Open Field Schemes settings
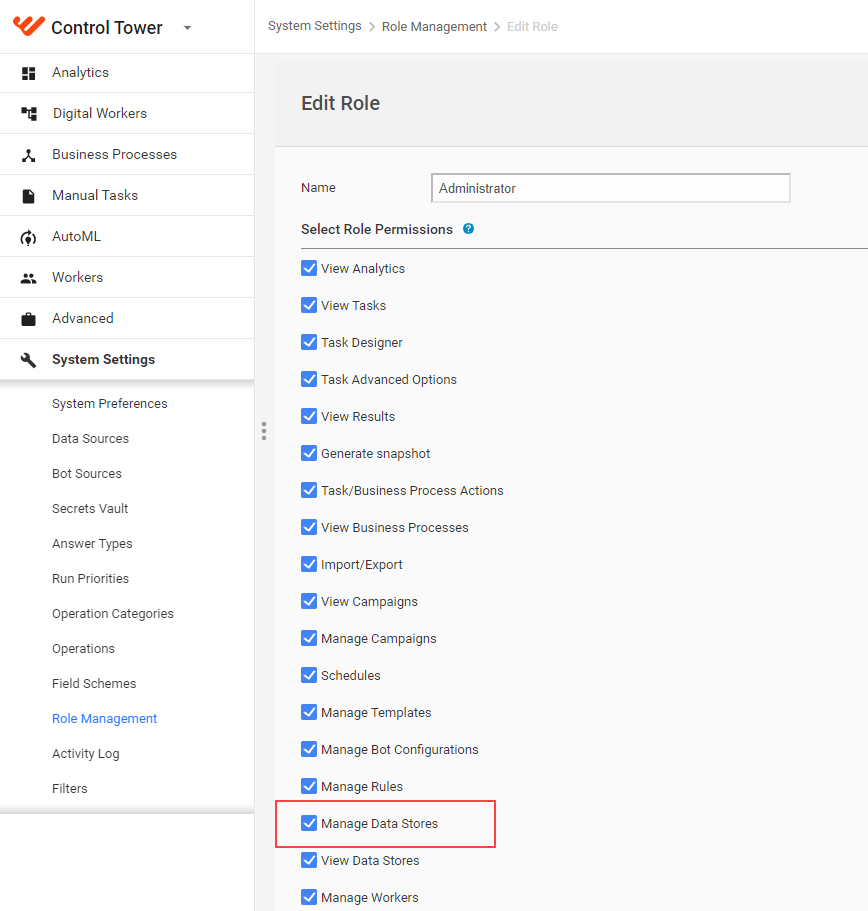This screenshot has height=911, width=868. coord(94,683)
